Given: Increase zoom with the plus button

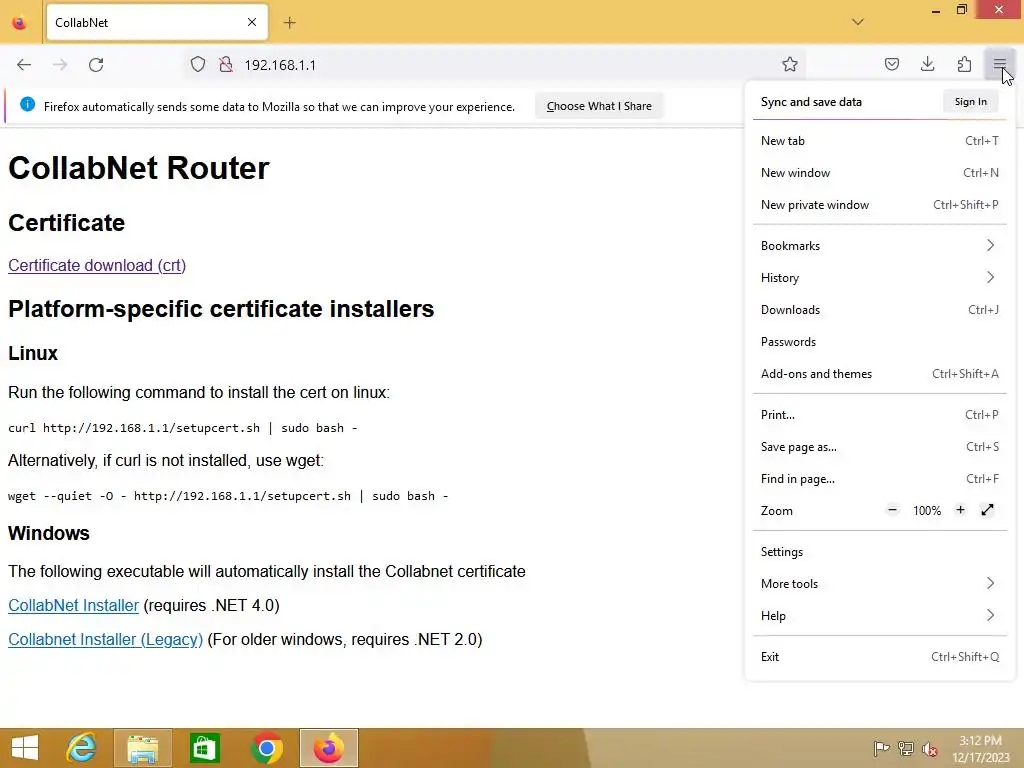Looking at the screenshot, I should click(960, 510).
